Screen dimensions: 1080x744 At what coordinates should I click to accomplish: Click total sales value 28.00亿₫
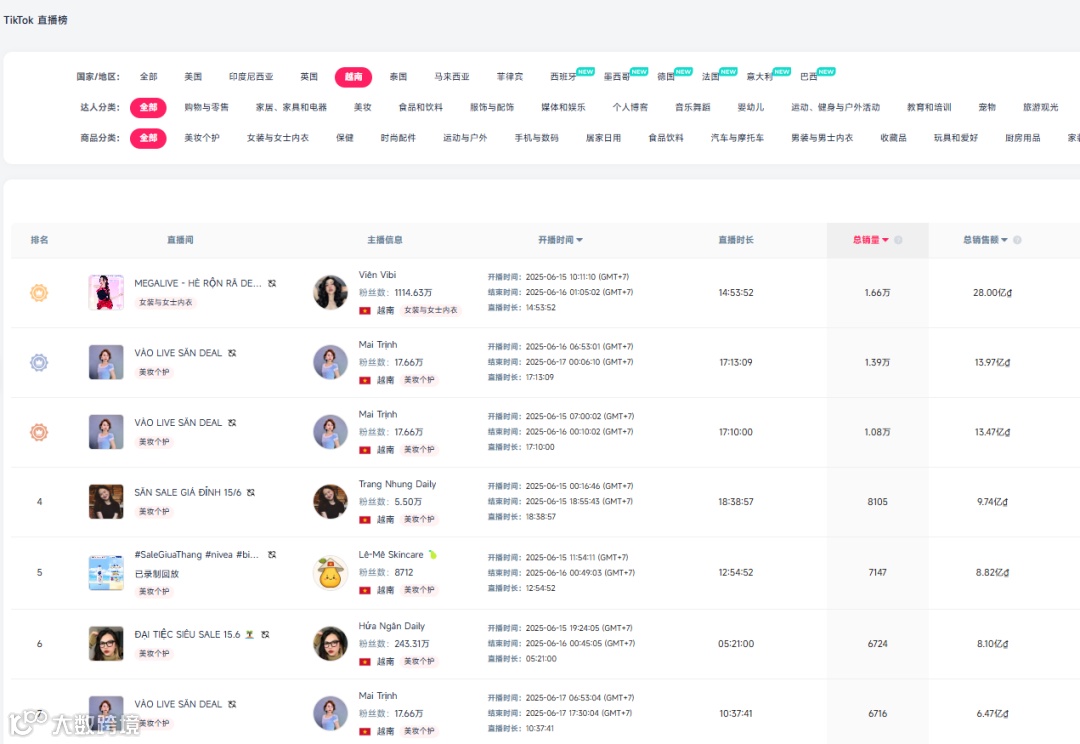[993, 293]
